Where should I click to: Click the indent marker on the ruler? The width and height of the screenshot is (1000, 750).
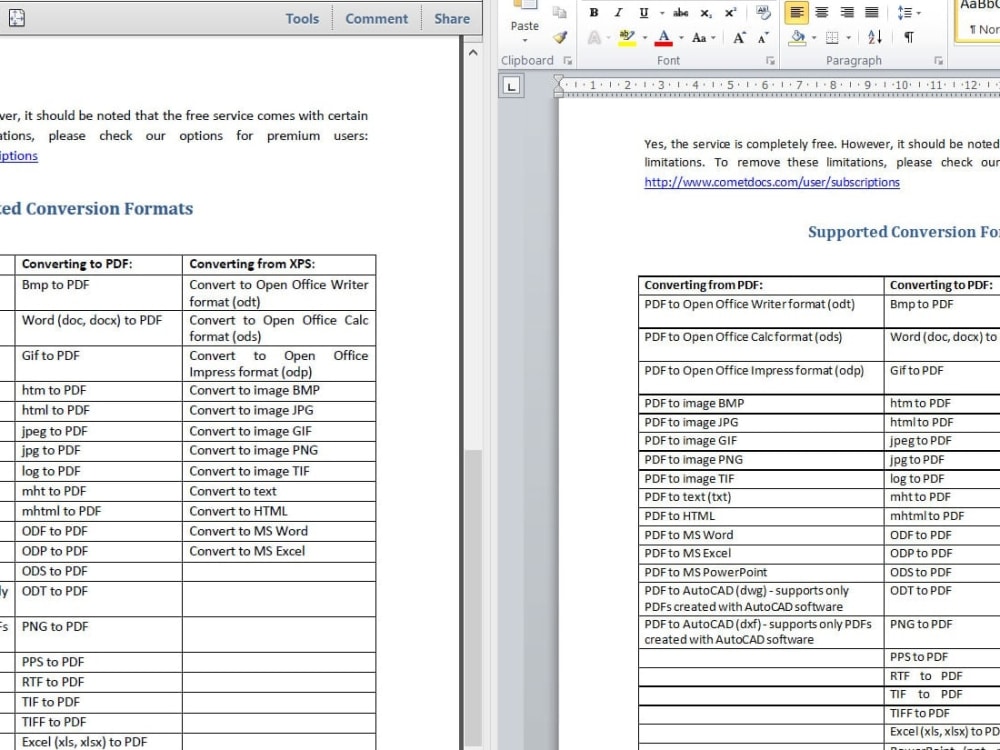click(x=559, y=85)
